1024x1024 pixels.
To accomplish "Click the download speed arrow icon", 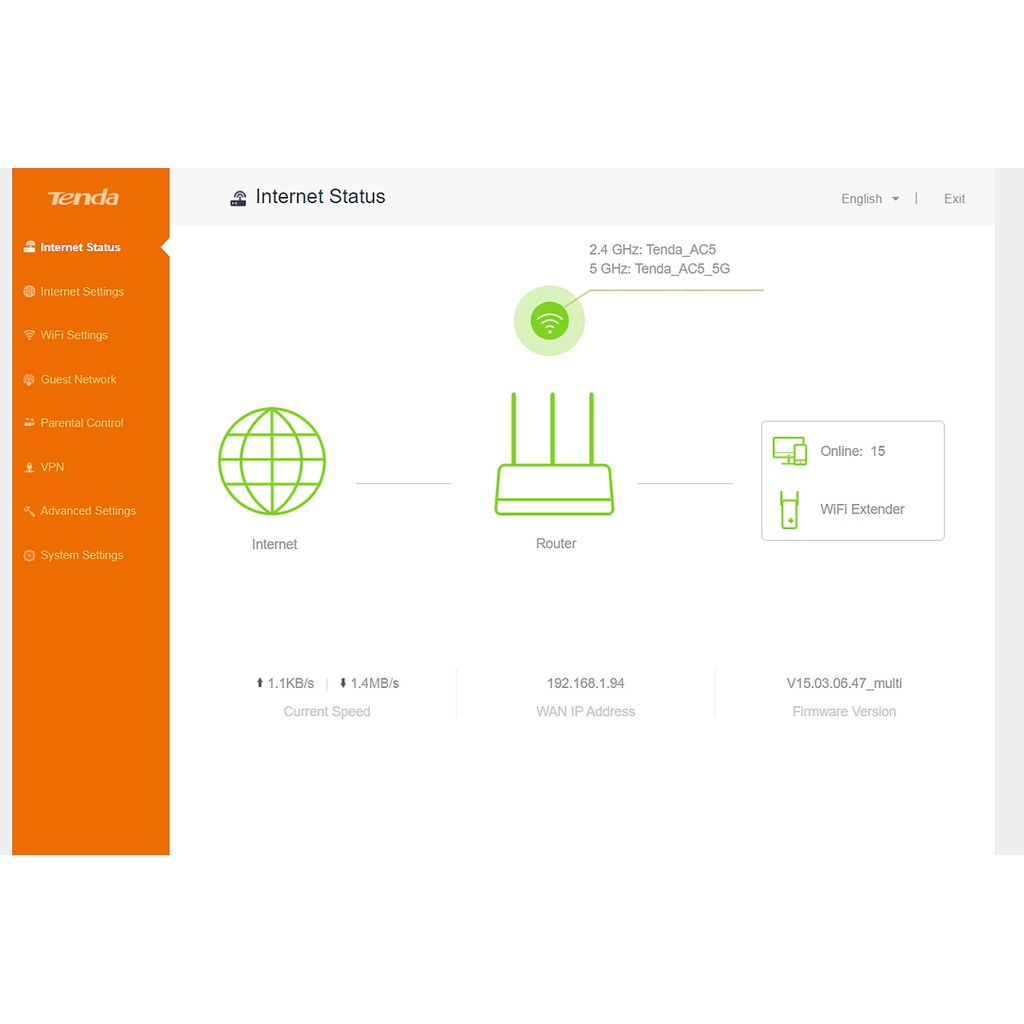I will click(x=343, y=682).
